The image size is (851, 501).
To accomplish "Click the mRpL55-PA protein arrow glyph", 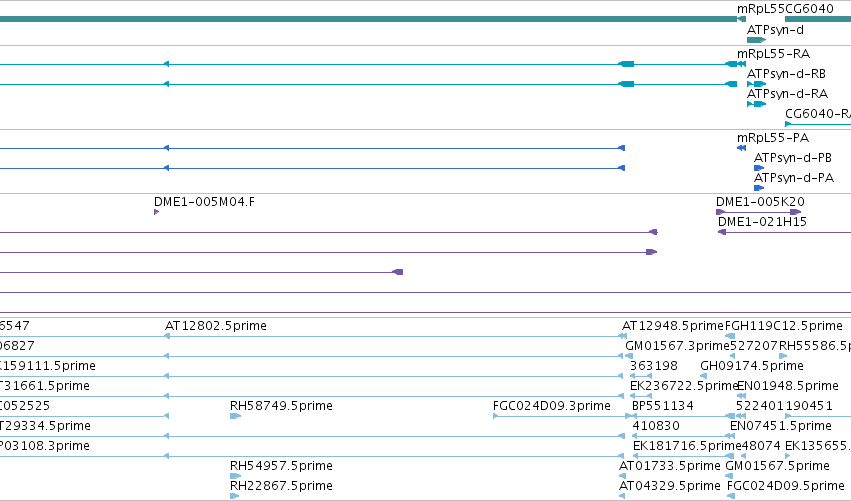I will point(741,148).
